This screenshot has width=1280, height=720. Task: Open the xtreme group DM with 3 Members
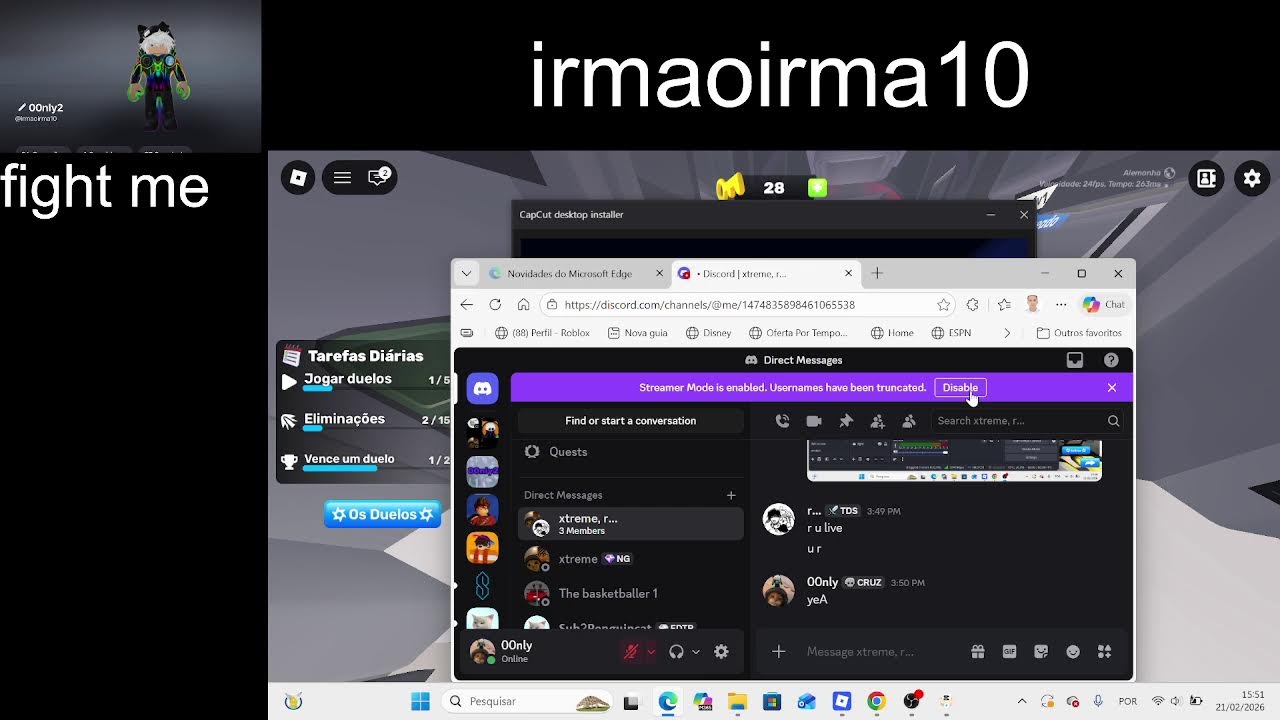tap(630, 524)
